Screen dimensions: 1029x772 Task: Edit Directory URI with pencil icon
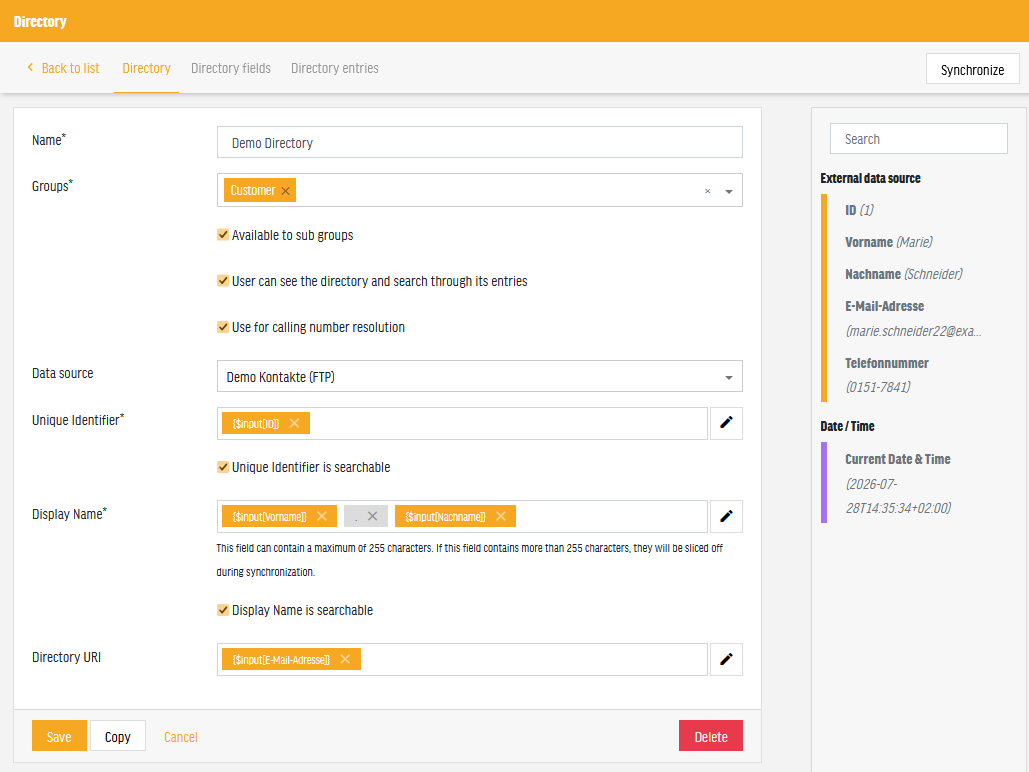point(726,659)
